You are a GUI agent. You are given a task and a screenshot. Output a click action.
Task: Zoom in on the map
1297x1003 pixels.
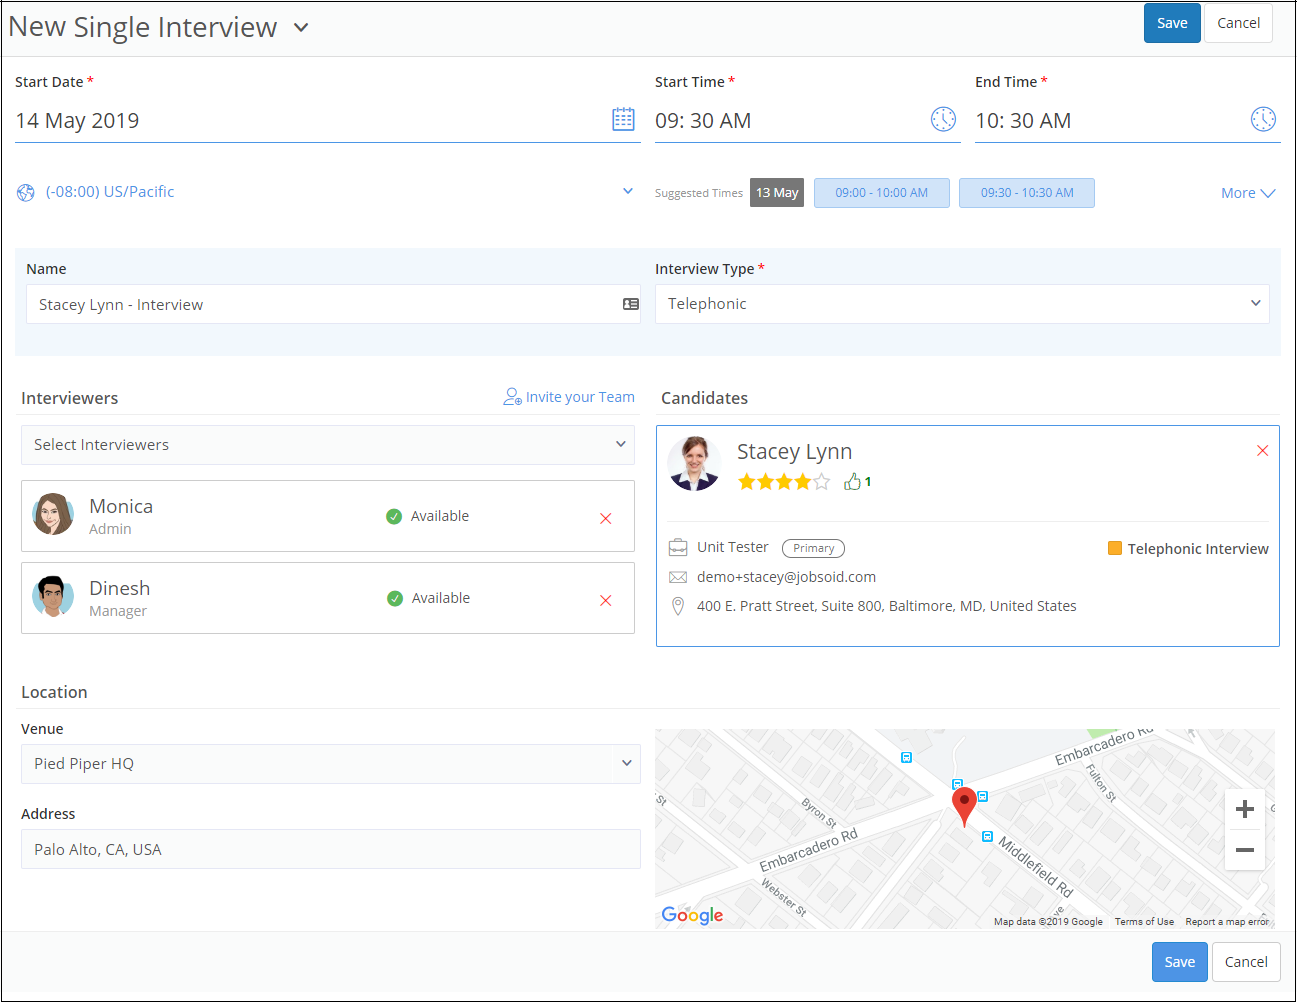1245,809
